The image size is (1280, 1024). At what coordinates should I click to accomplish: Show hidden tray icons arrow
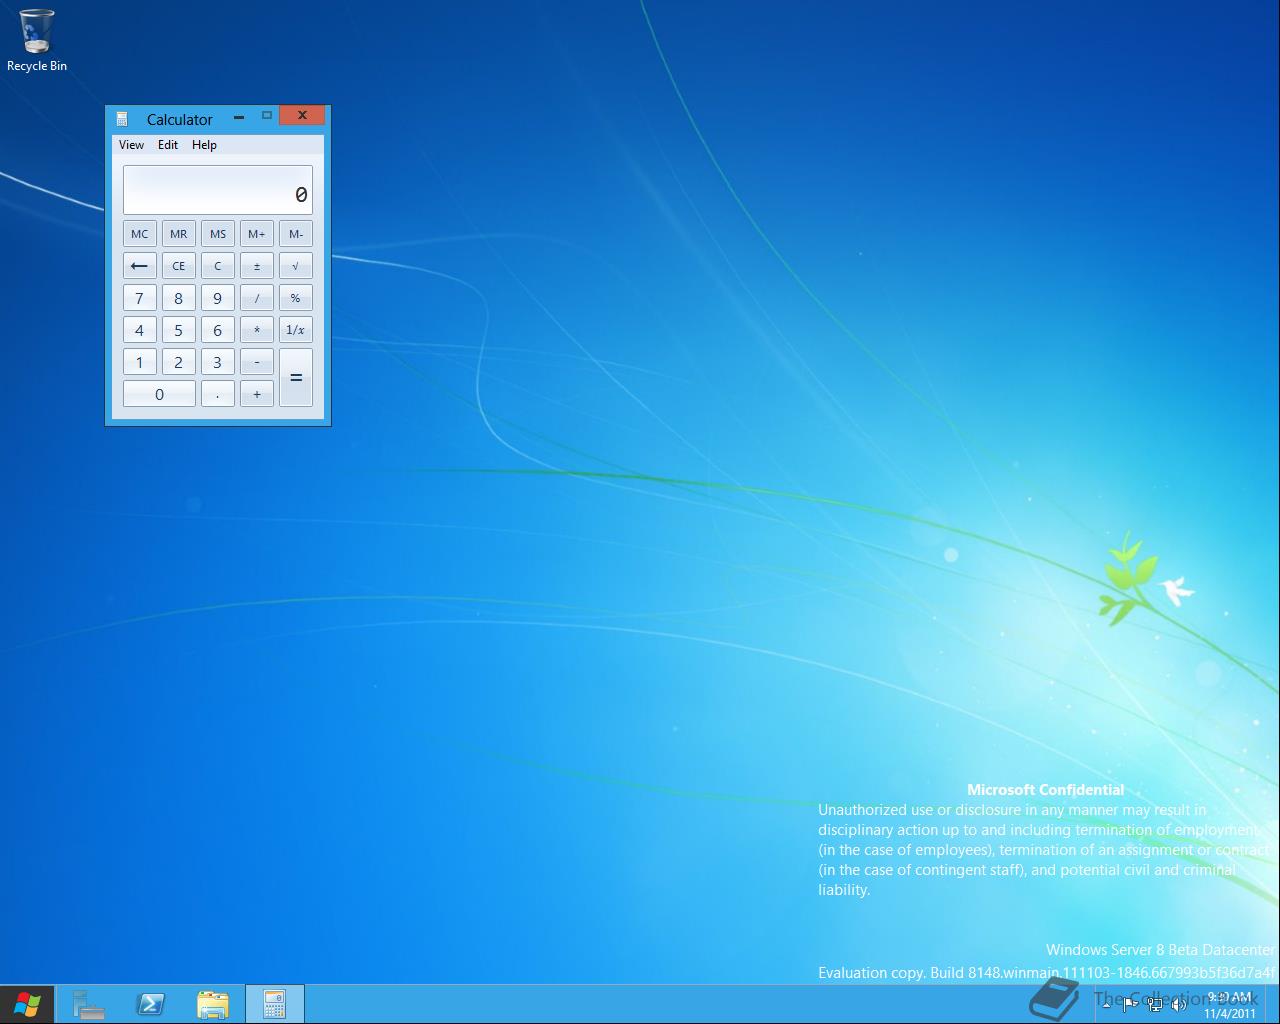coord(1106,1004)
